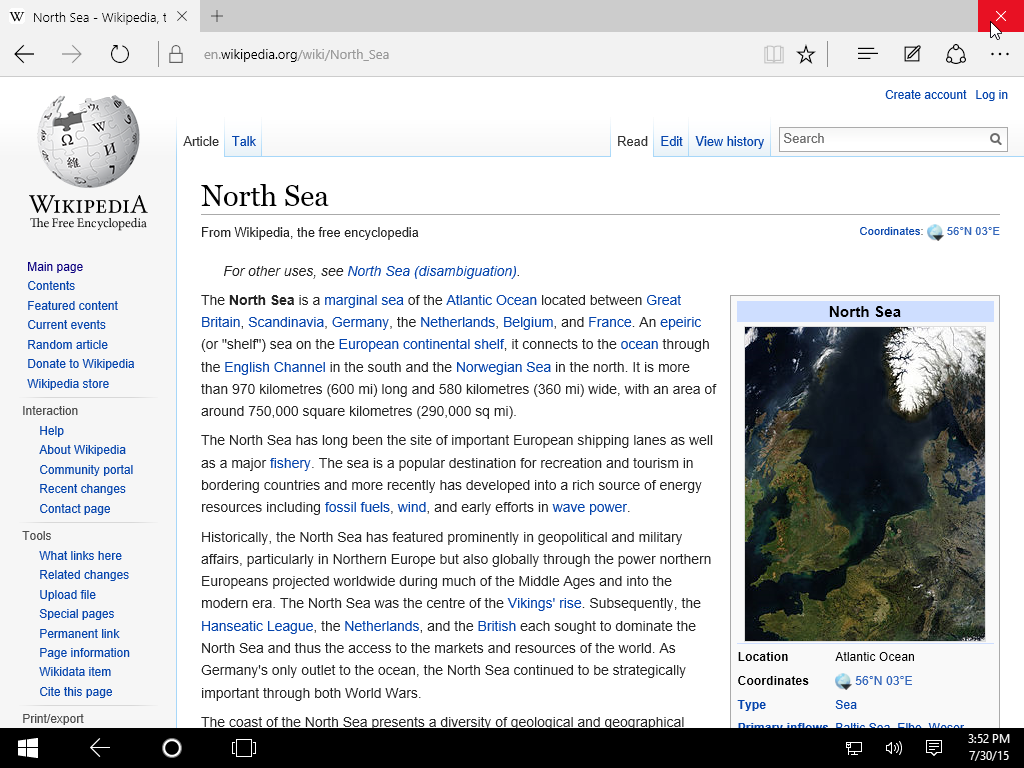Make a Web Note pen icon
The height and width of the screenshot is (768, 1024).
(912, 54)
